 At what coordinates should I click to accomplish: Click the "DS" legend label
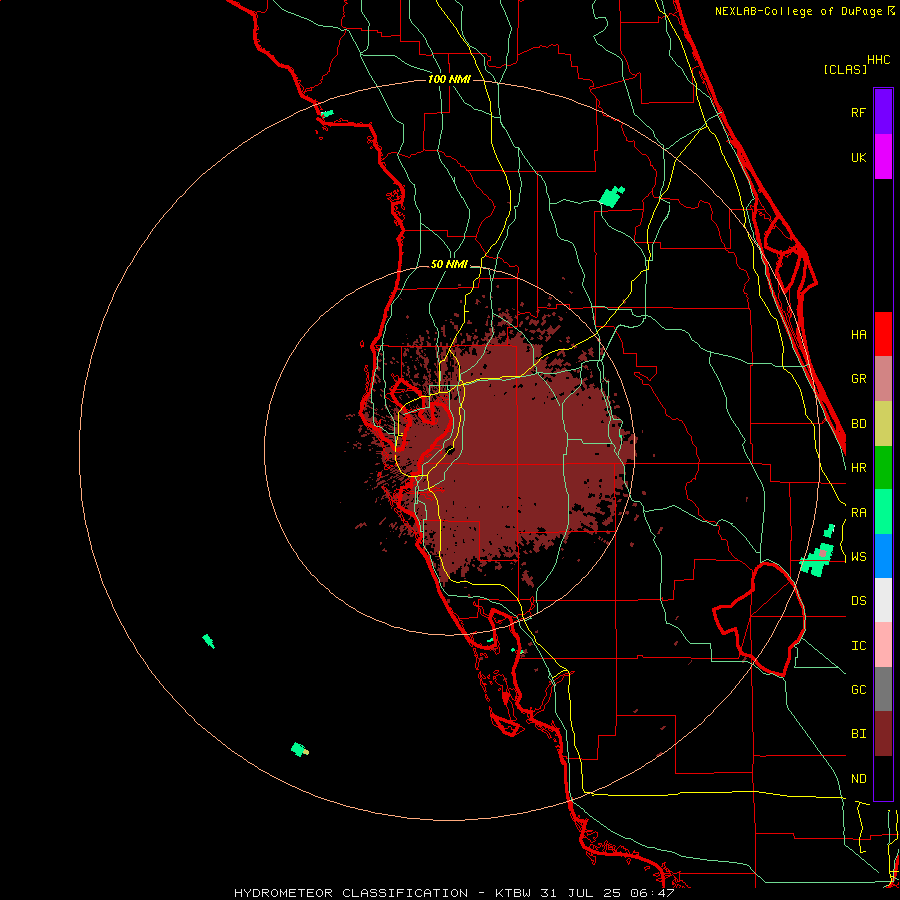click(x=858, y=600)
